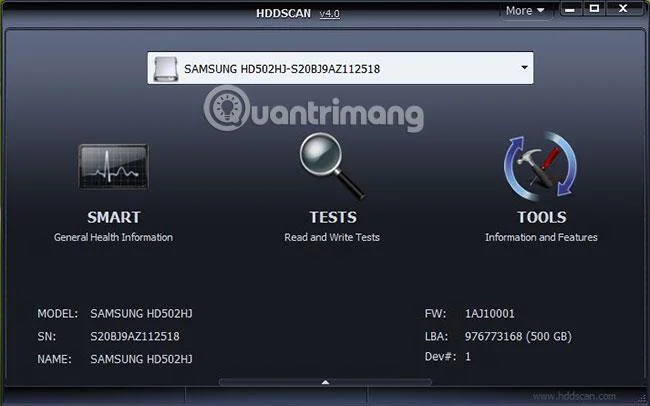Select drive SAMSUNG HD502HJ-S20BJ9AZ112518 in selector
The height and width of the screenshot is (406, 650).
(340, 68)
